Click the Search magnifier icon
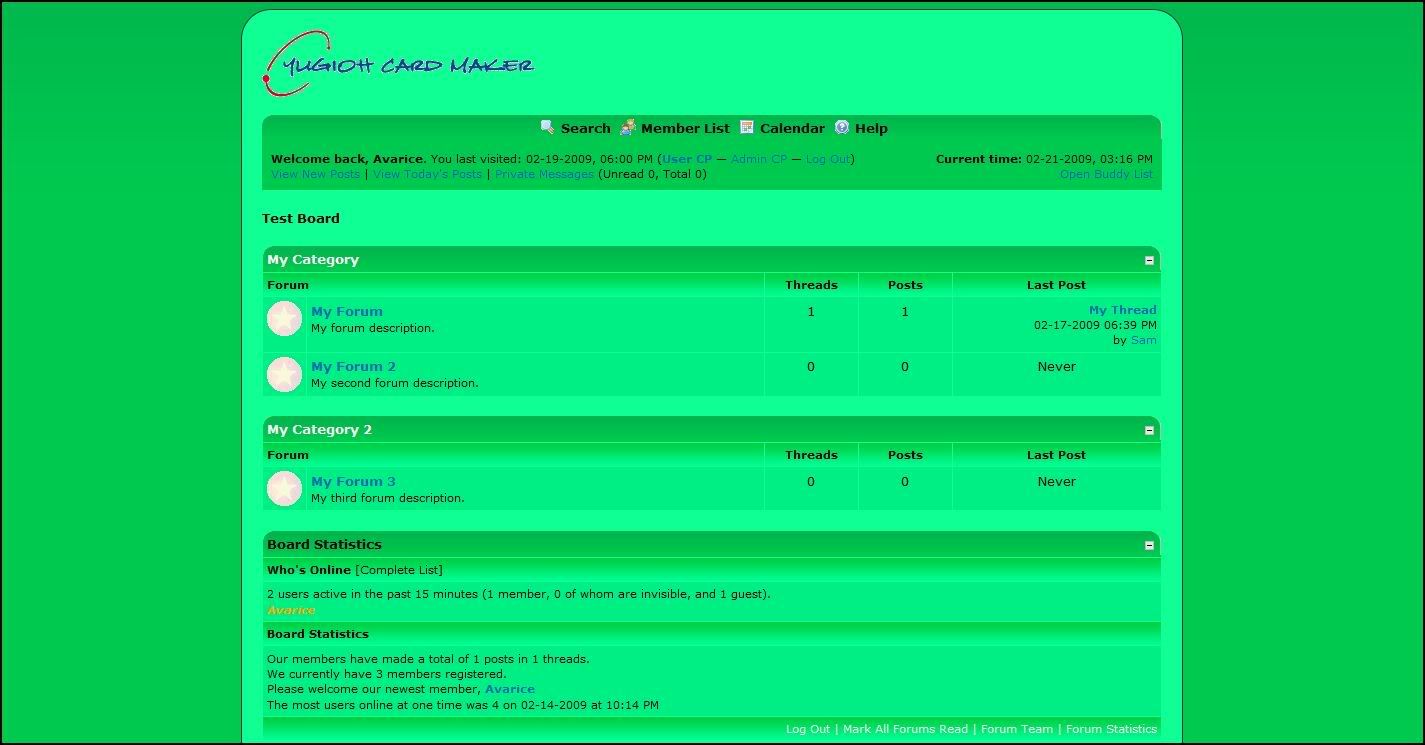The width and height of the screenshot is (1425, 745). 547,127
